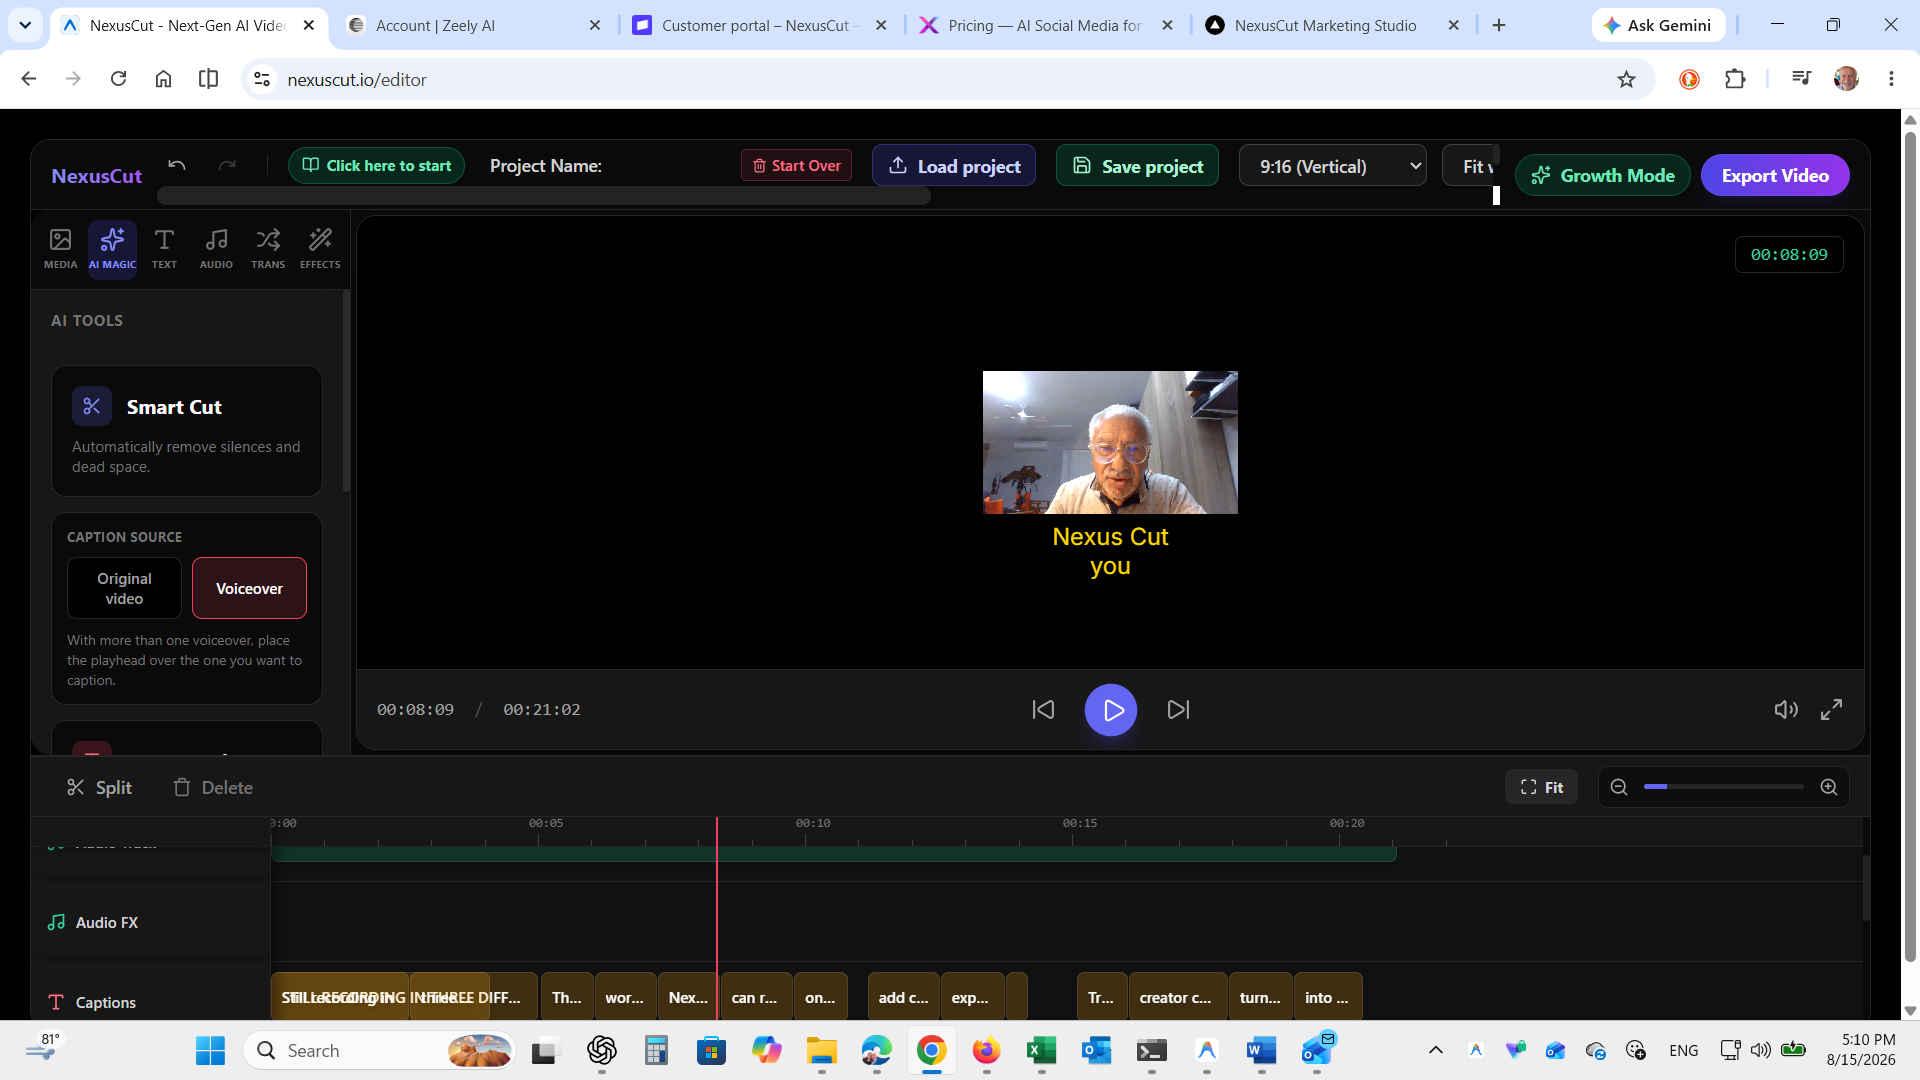Select the 'Tr...' caption clip
Viewport: 1920px width, 1080px height.
coord(1102,997)
